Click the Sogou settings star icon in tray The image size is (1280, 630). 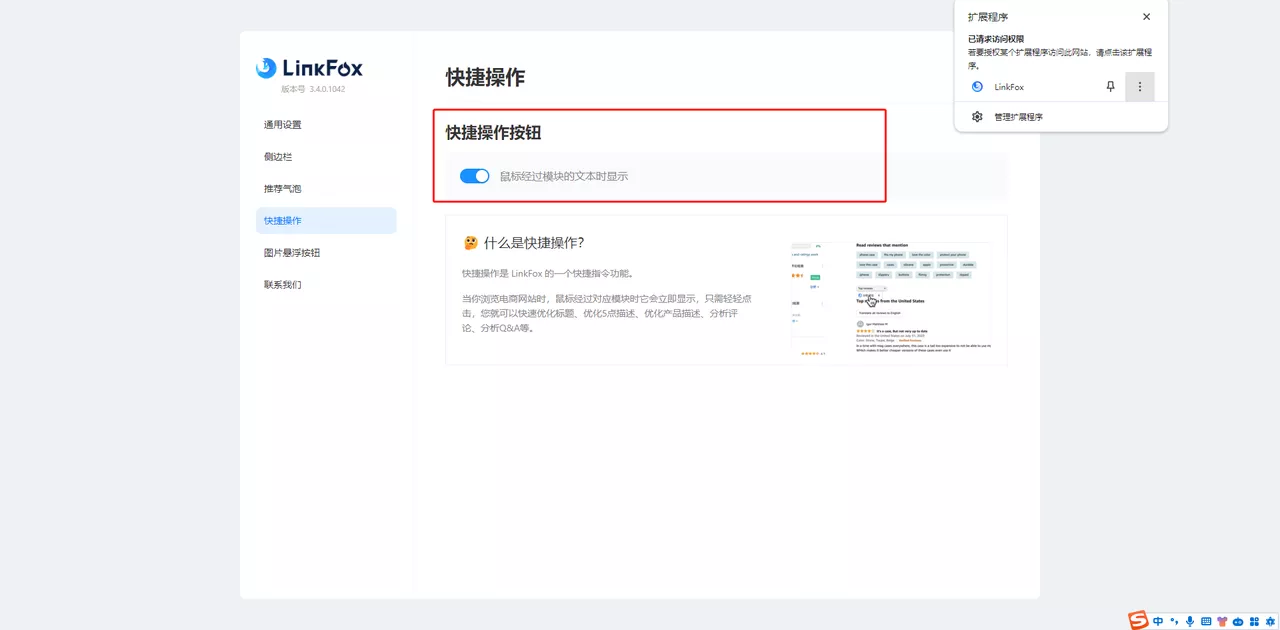point(1269,620)
